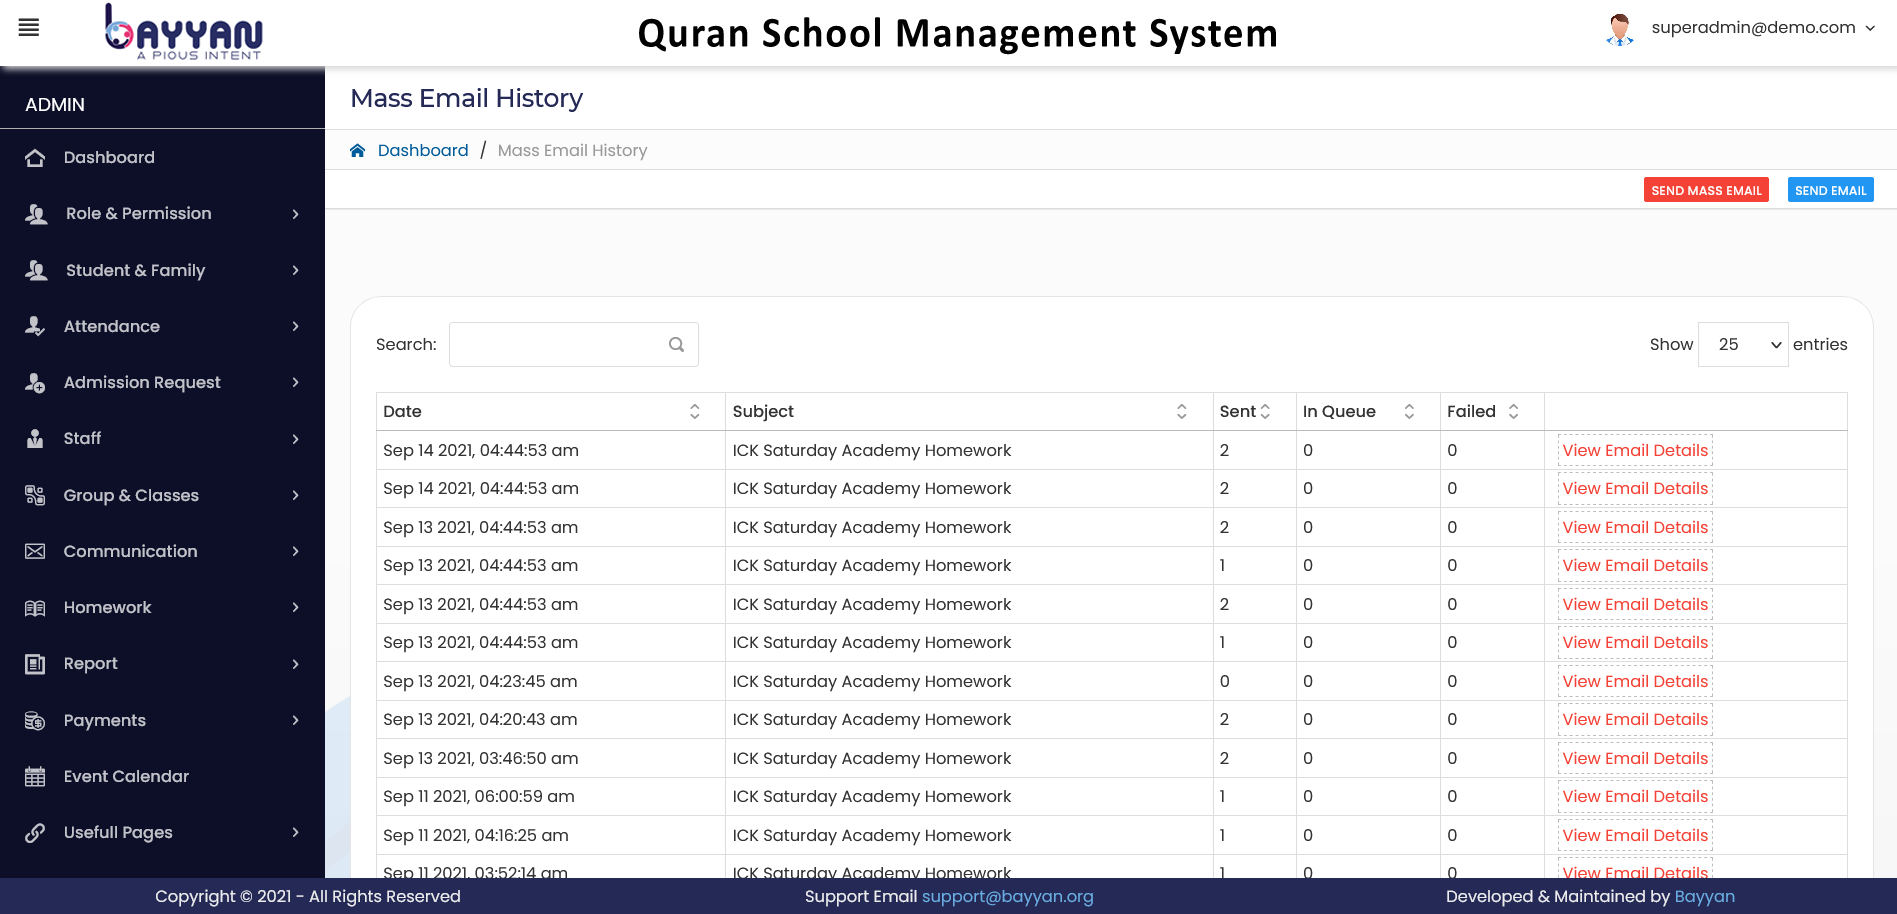Viewport: 1897px width, 914px height.
Task: Open the support@bayyan.org email link
Action: 1007,896
